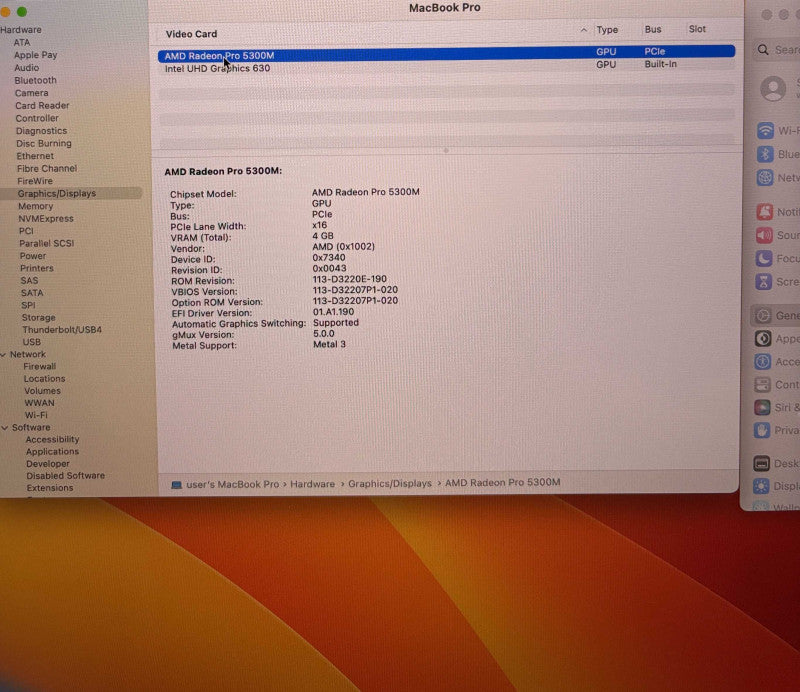Open Wi-Fi icon in System Settings
Image resolution: width=800 pixels, height=692 pixels.
point(765,131)
